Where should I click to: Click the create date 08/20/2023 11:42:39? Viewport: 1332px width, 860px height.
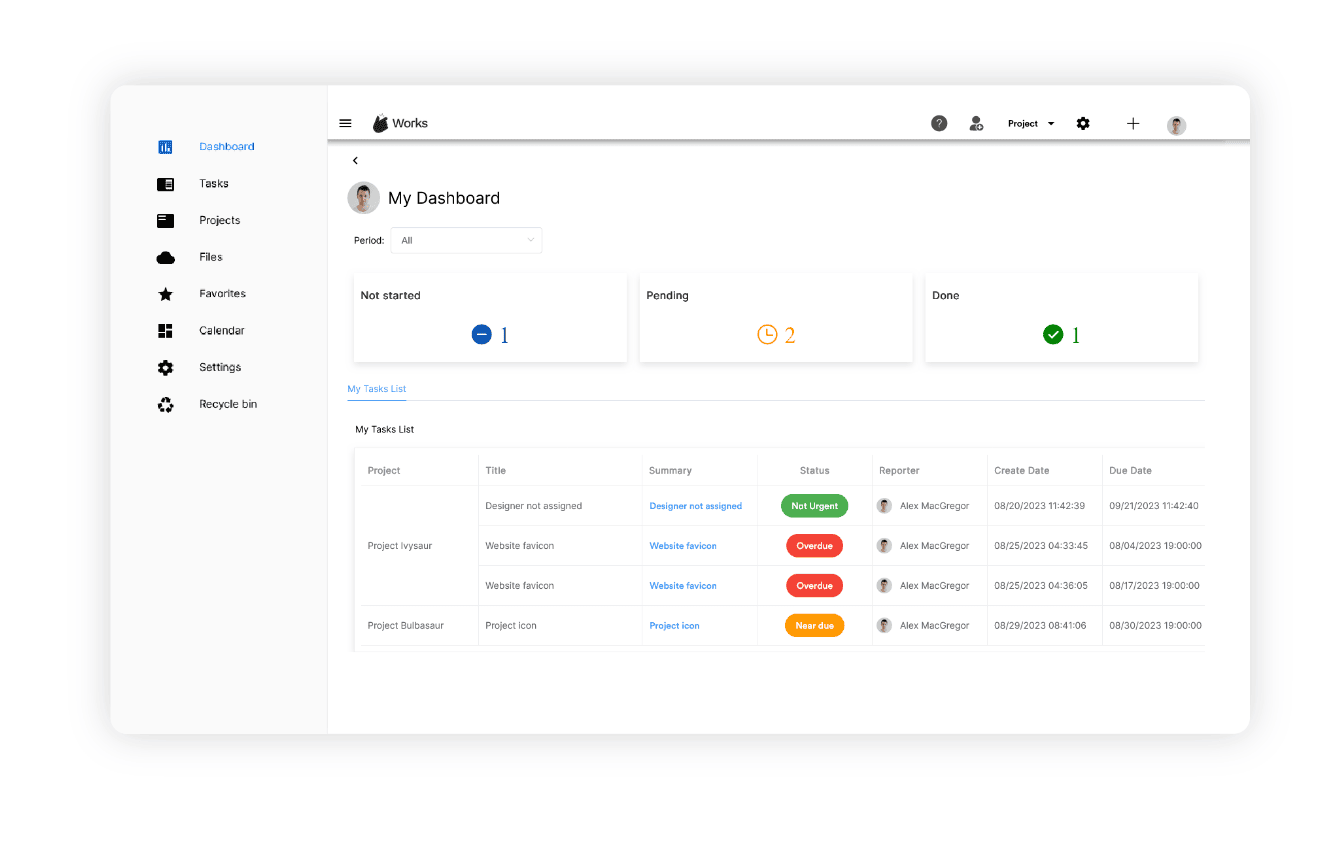[x=1040, y=506]
